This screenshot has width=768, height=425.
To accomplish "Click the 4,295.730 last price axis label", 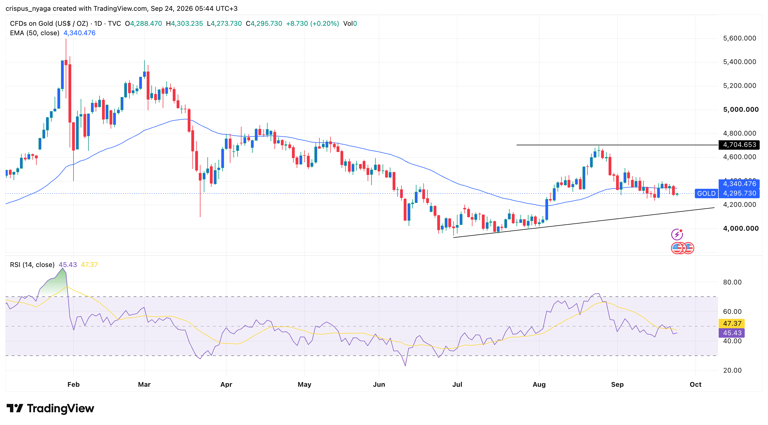I will click(739, 193).
